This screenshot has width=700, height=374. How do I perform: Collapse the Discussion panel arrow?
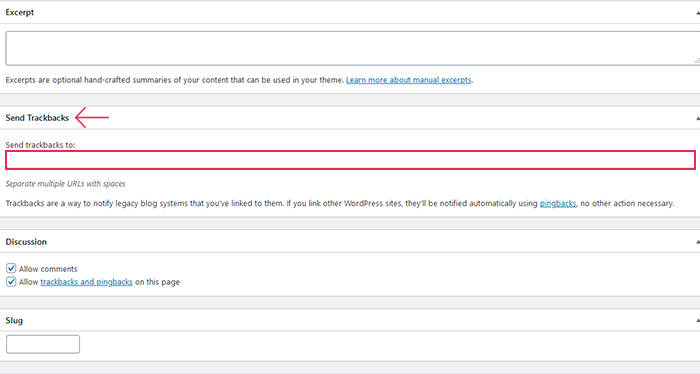tap(698, 242)
